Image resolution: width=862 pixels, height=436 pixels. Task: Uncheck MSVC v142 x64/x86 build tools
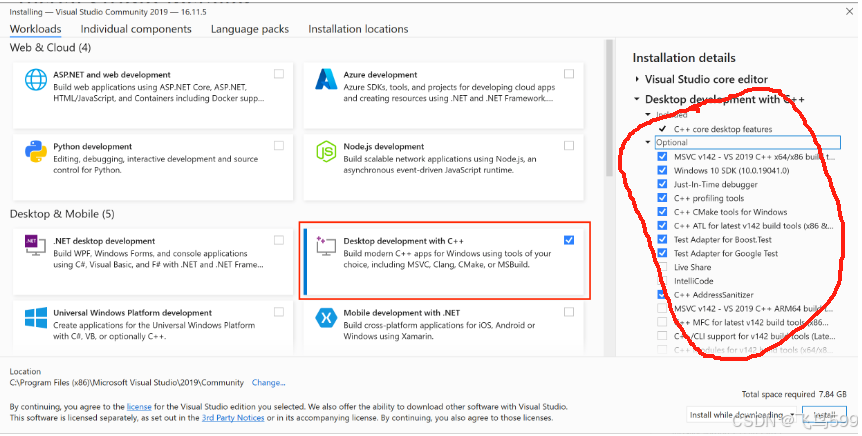[x=662, y=157]
